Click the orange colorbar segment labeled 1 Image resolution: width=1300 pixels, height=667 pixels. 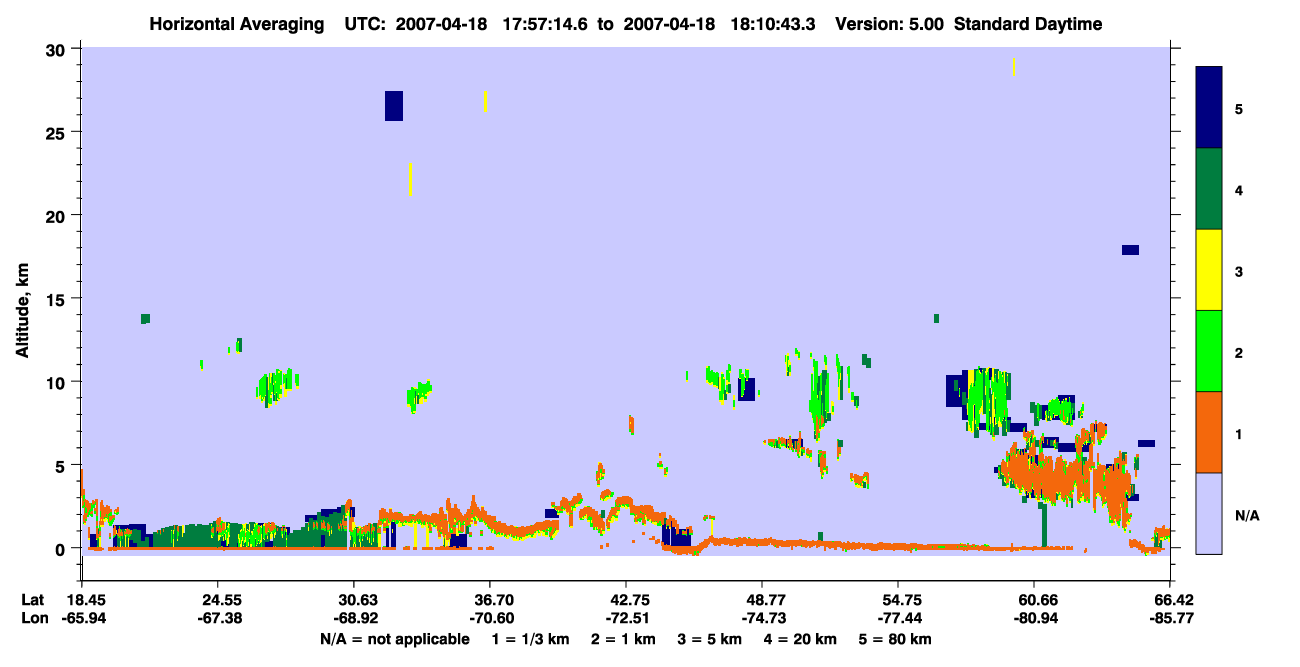click(x=1209, y=432)
